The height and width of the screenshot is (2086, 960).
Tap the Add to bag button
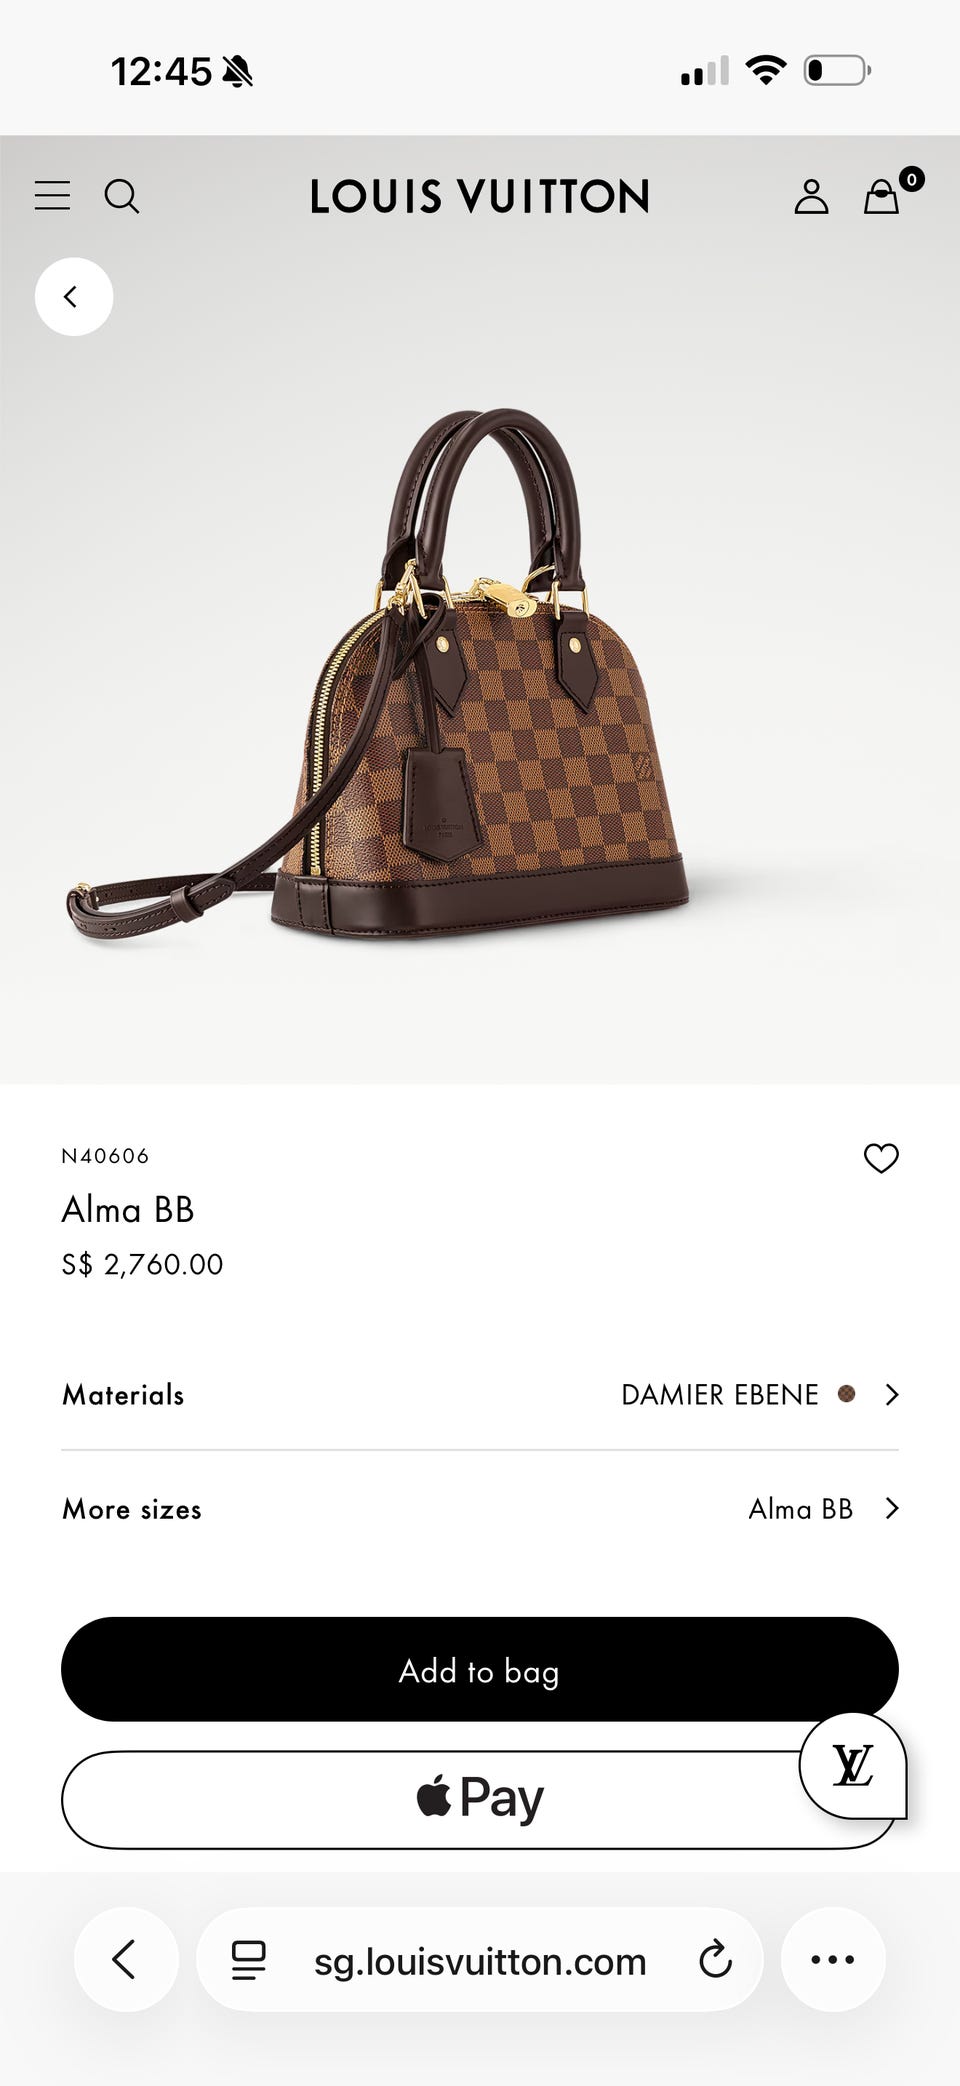[480, 1669]
